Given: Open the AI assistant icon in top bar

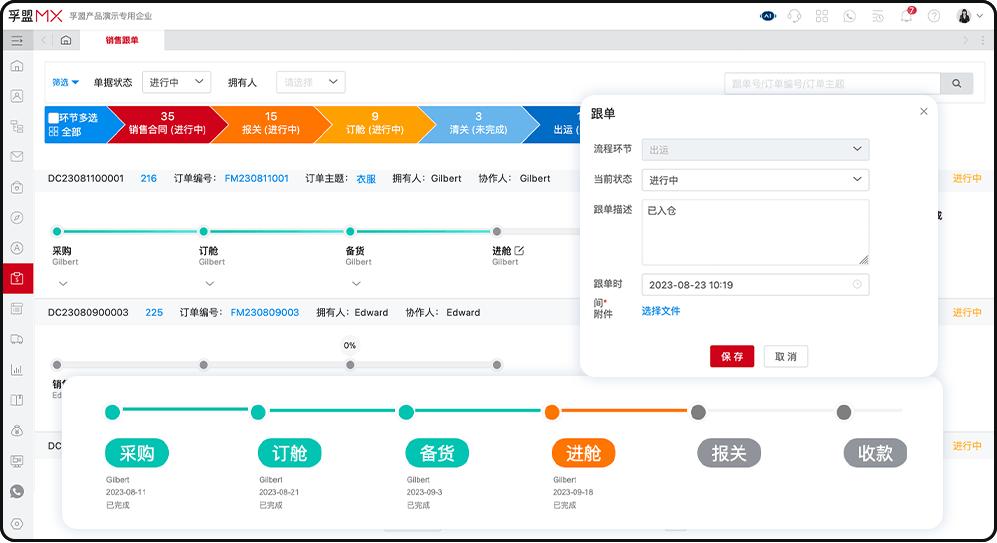Looking at the screenshot, I should (768, 16).
